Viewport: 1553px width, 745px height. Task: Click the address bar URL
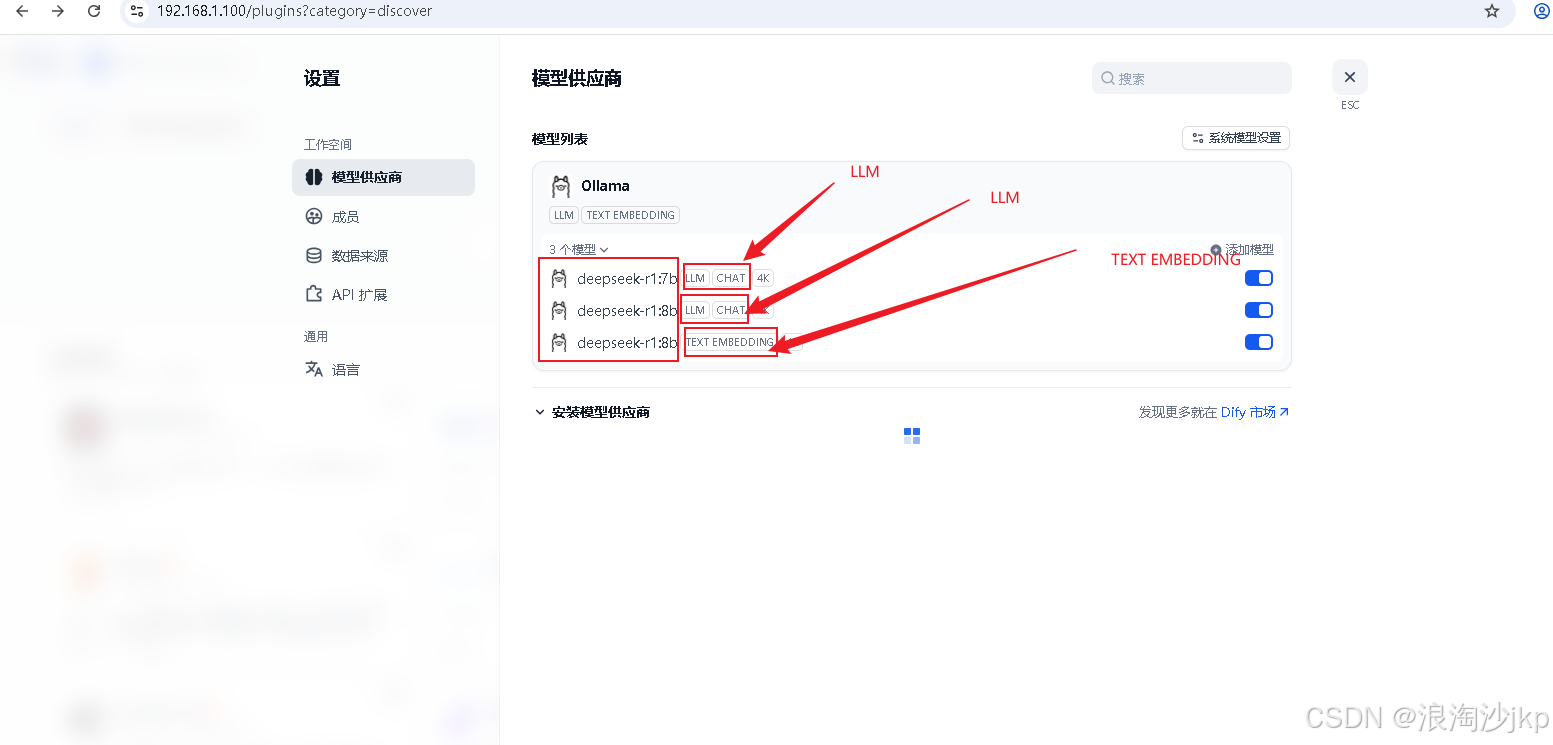tap(294, 11)
